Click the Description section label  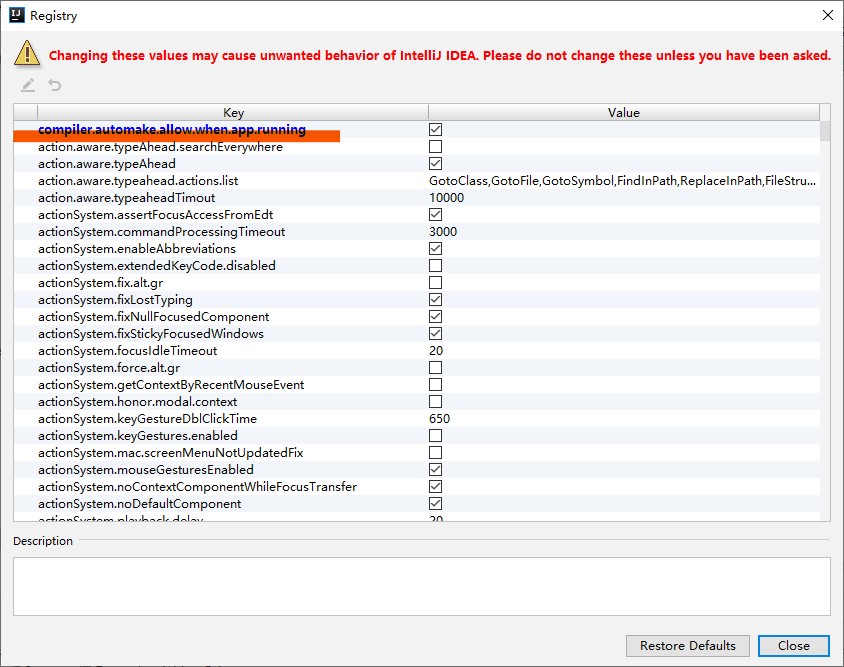pyautogui.click(x=43, y=541)
